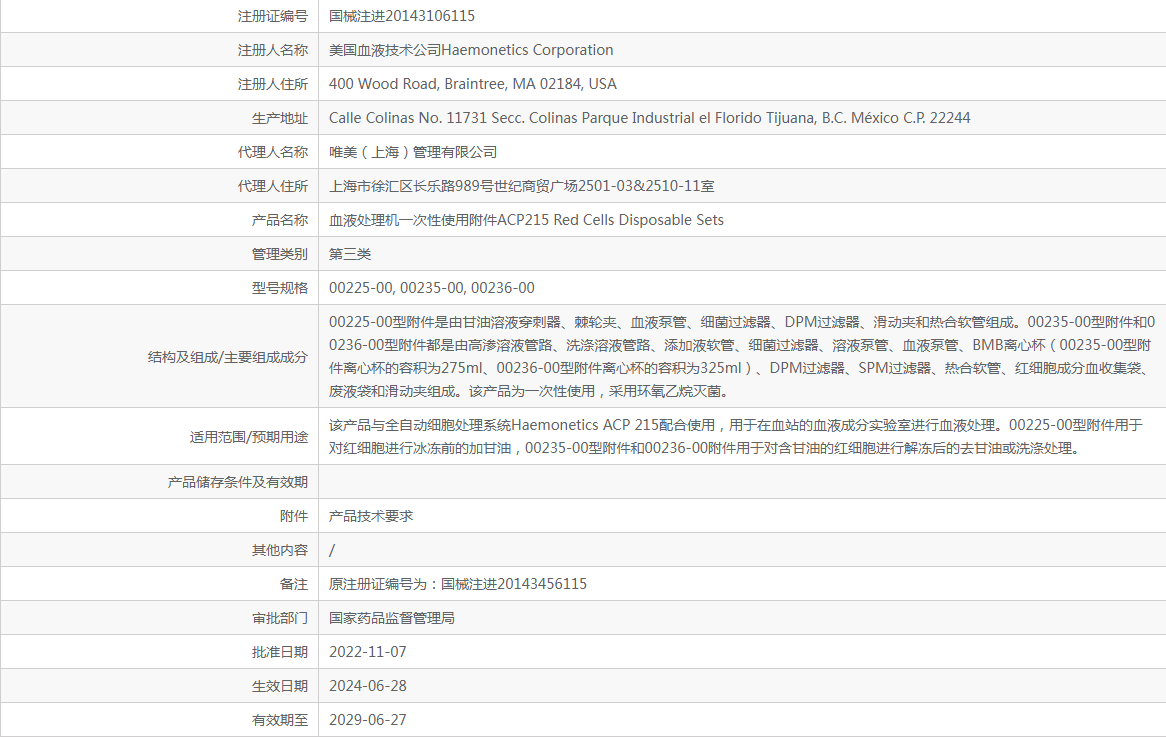This screenshot has height=737, width=1166.
Task: Click the 产品名称 label
Action: point(280,220)
